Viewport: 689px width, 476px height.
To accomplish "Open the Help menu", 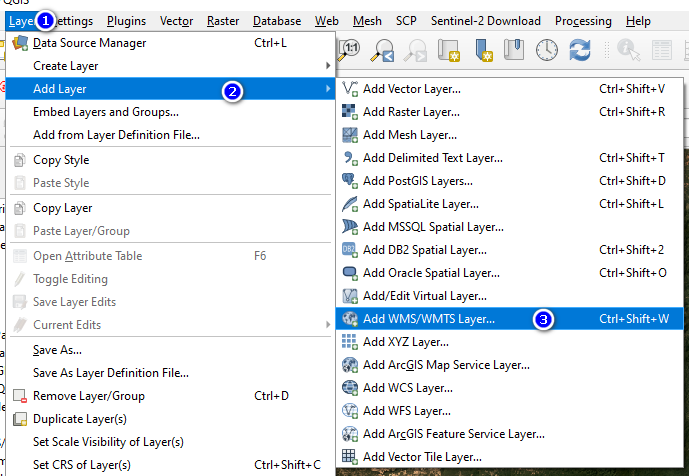I will point(638,21).
